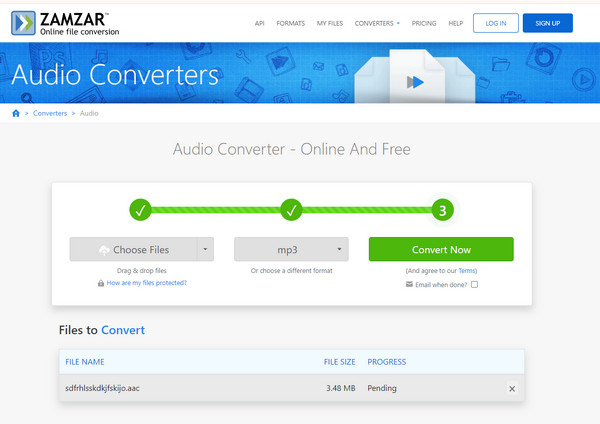Open How are my files protected link
Image resolution: width=600 pixels, height=424 pixels.
(147, 283)
